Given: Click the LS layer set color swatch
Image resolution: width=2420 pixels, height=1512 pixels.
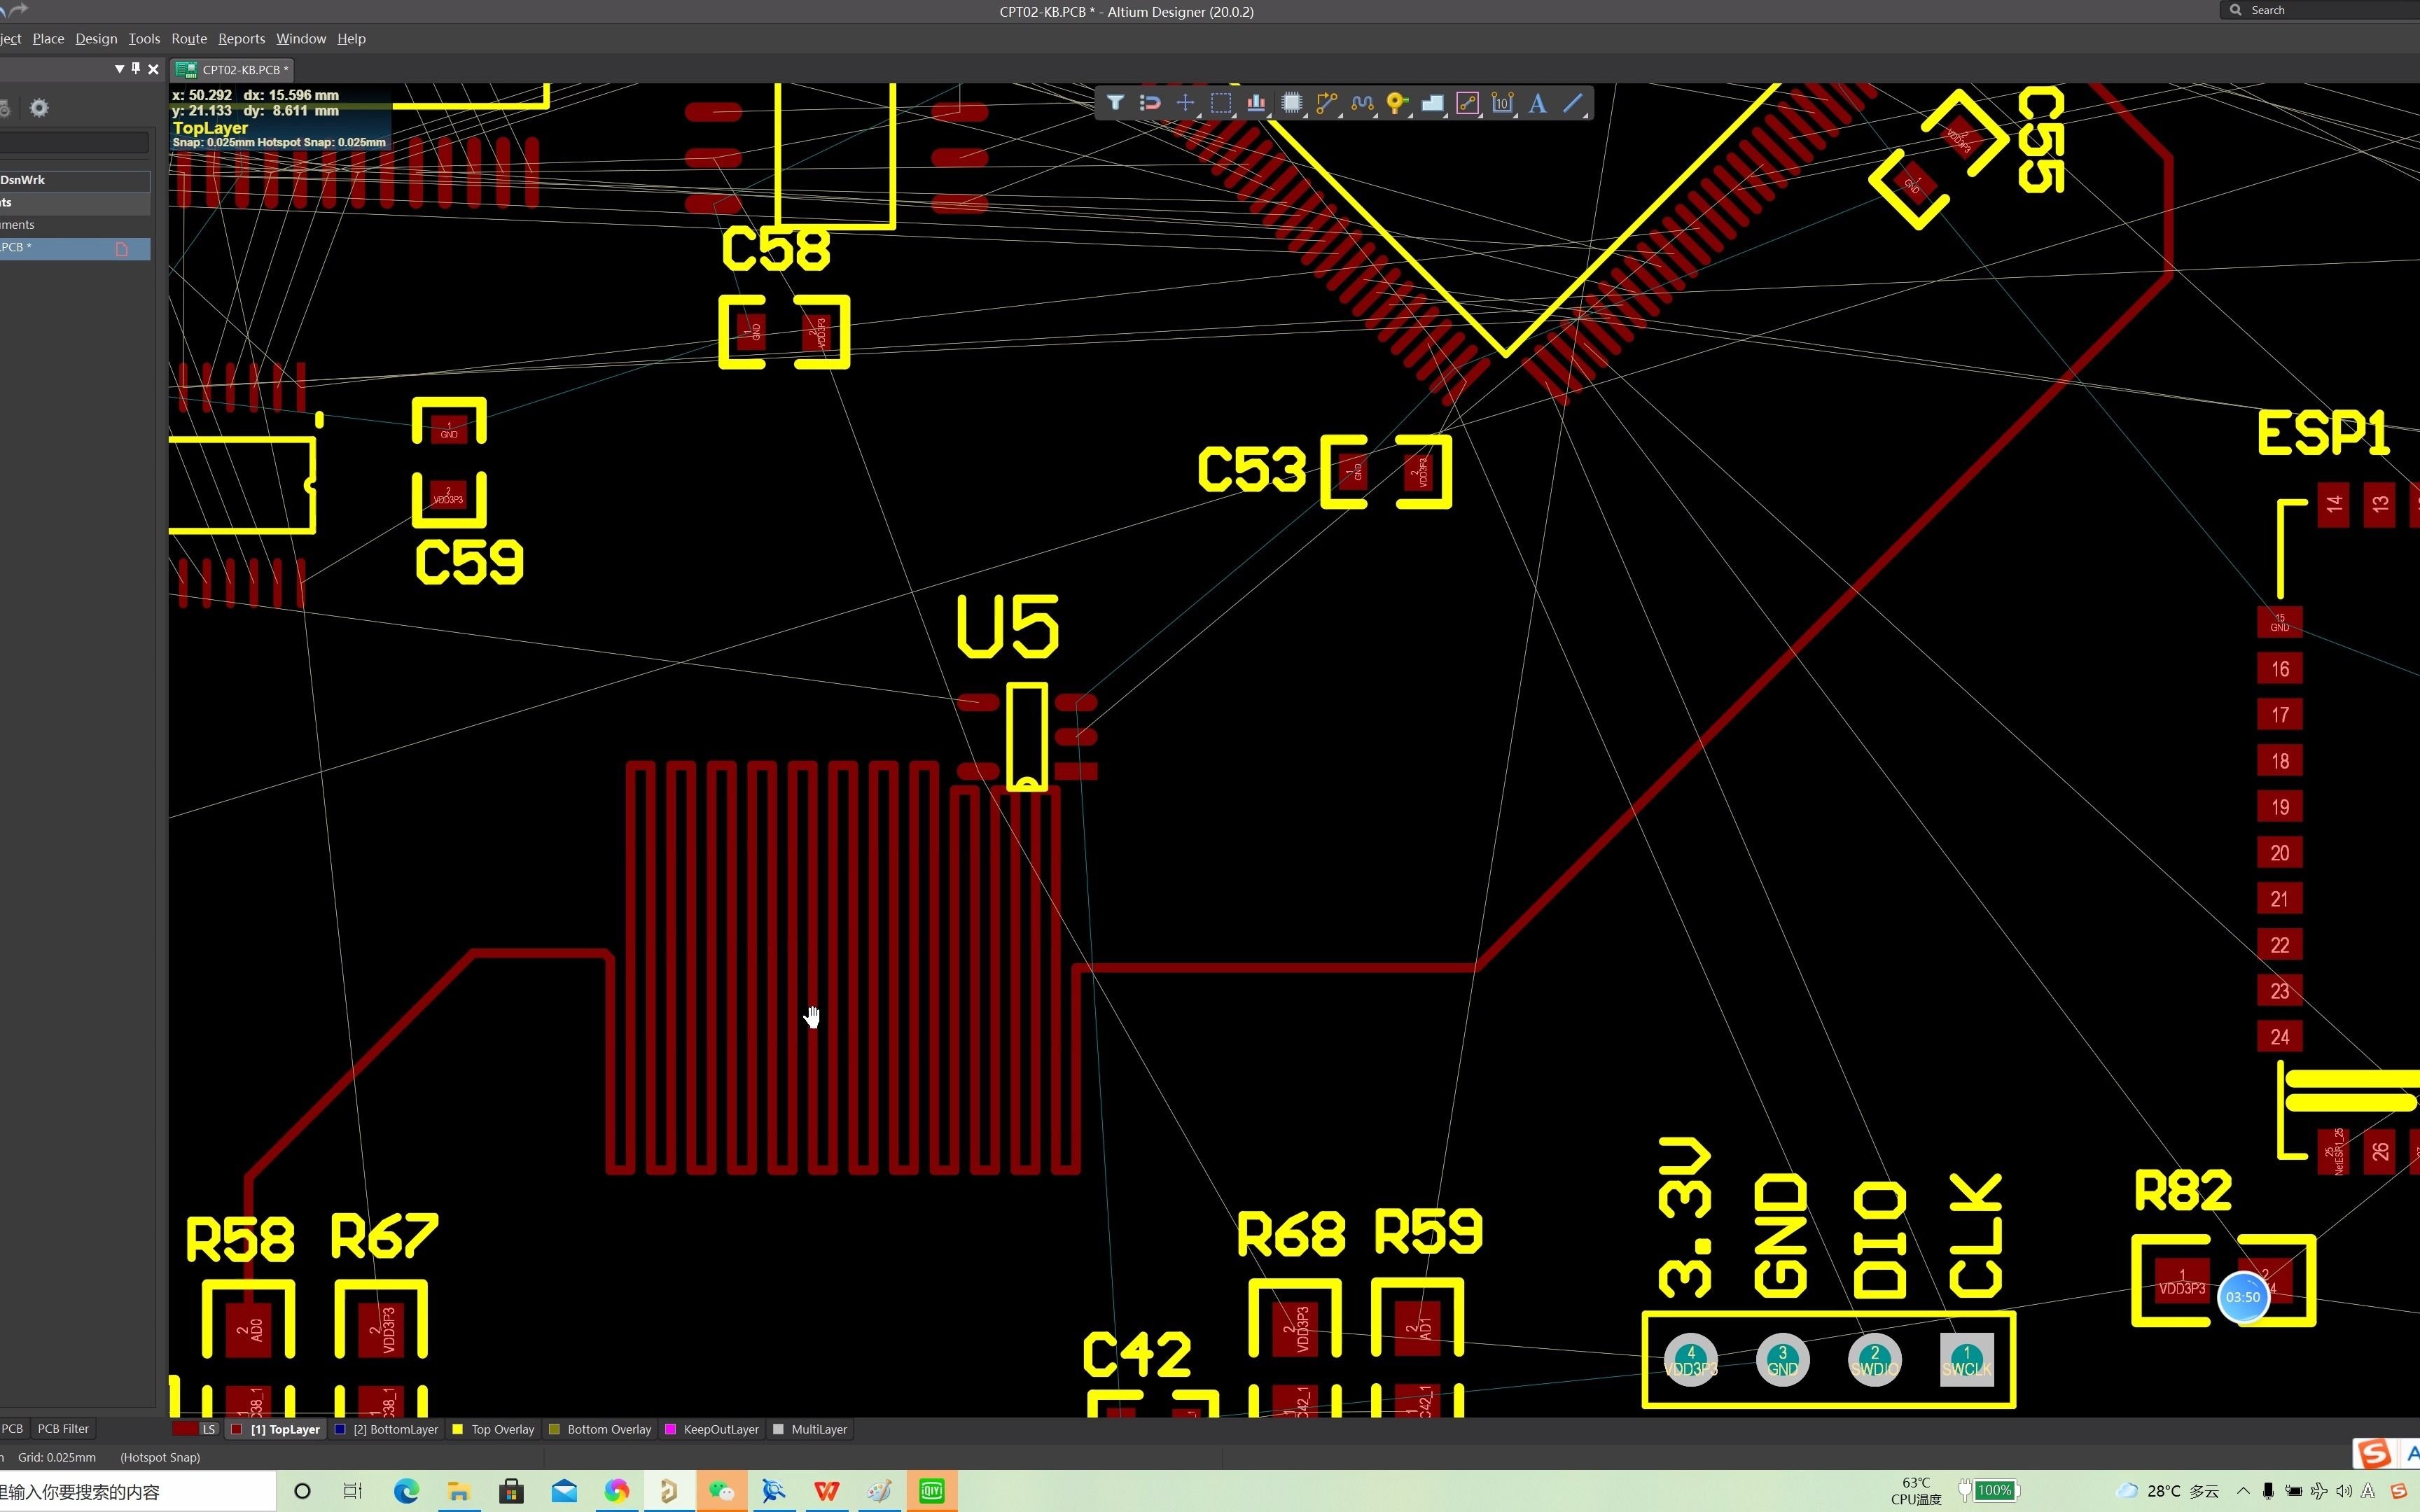Looking at the screenshot, I should 185,1429.
